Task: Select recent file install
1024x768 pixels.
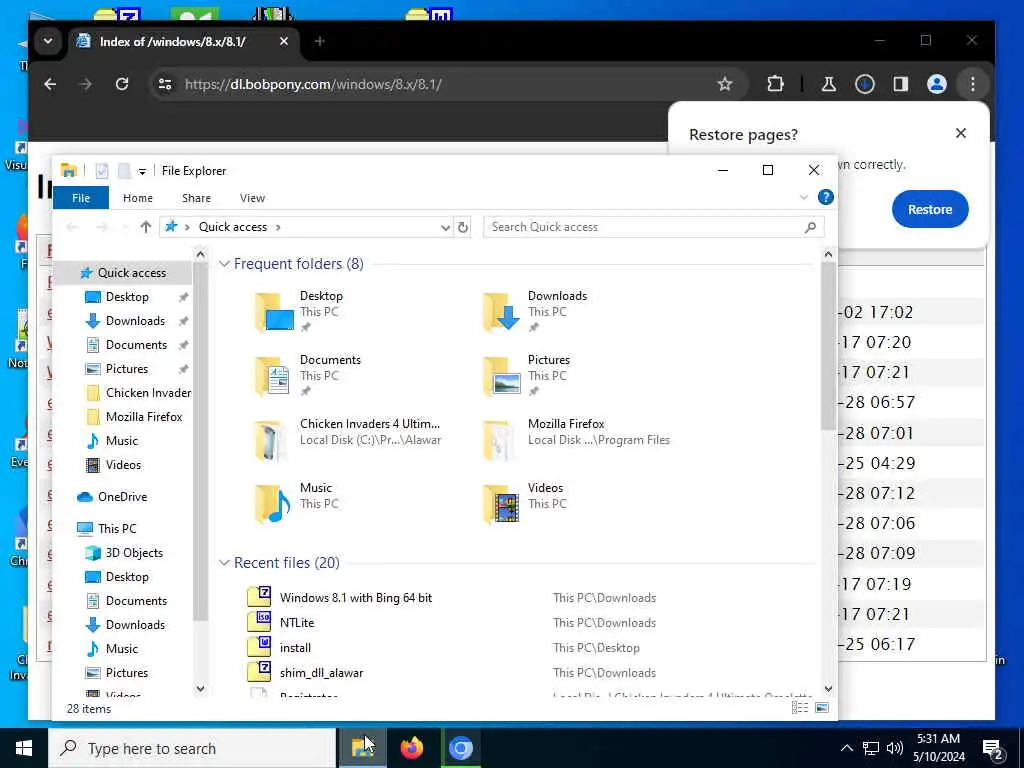Action: click(x=295, y=648)
